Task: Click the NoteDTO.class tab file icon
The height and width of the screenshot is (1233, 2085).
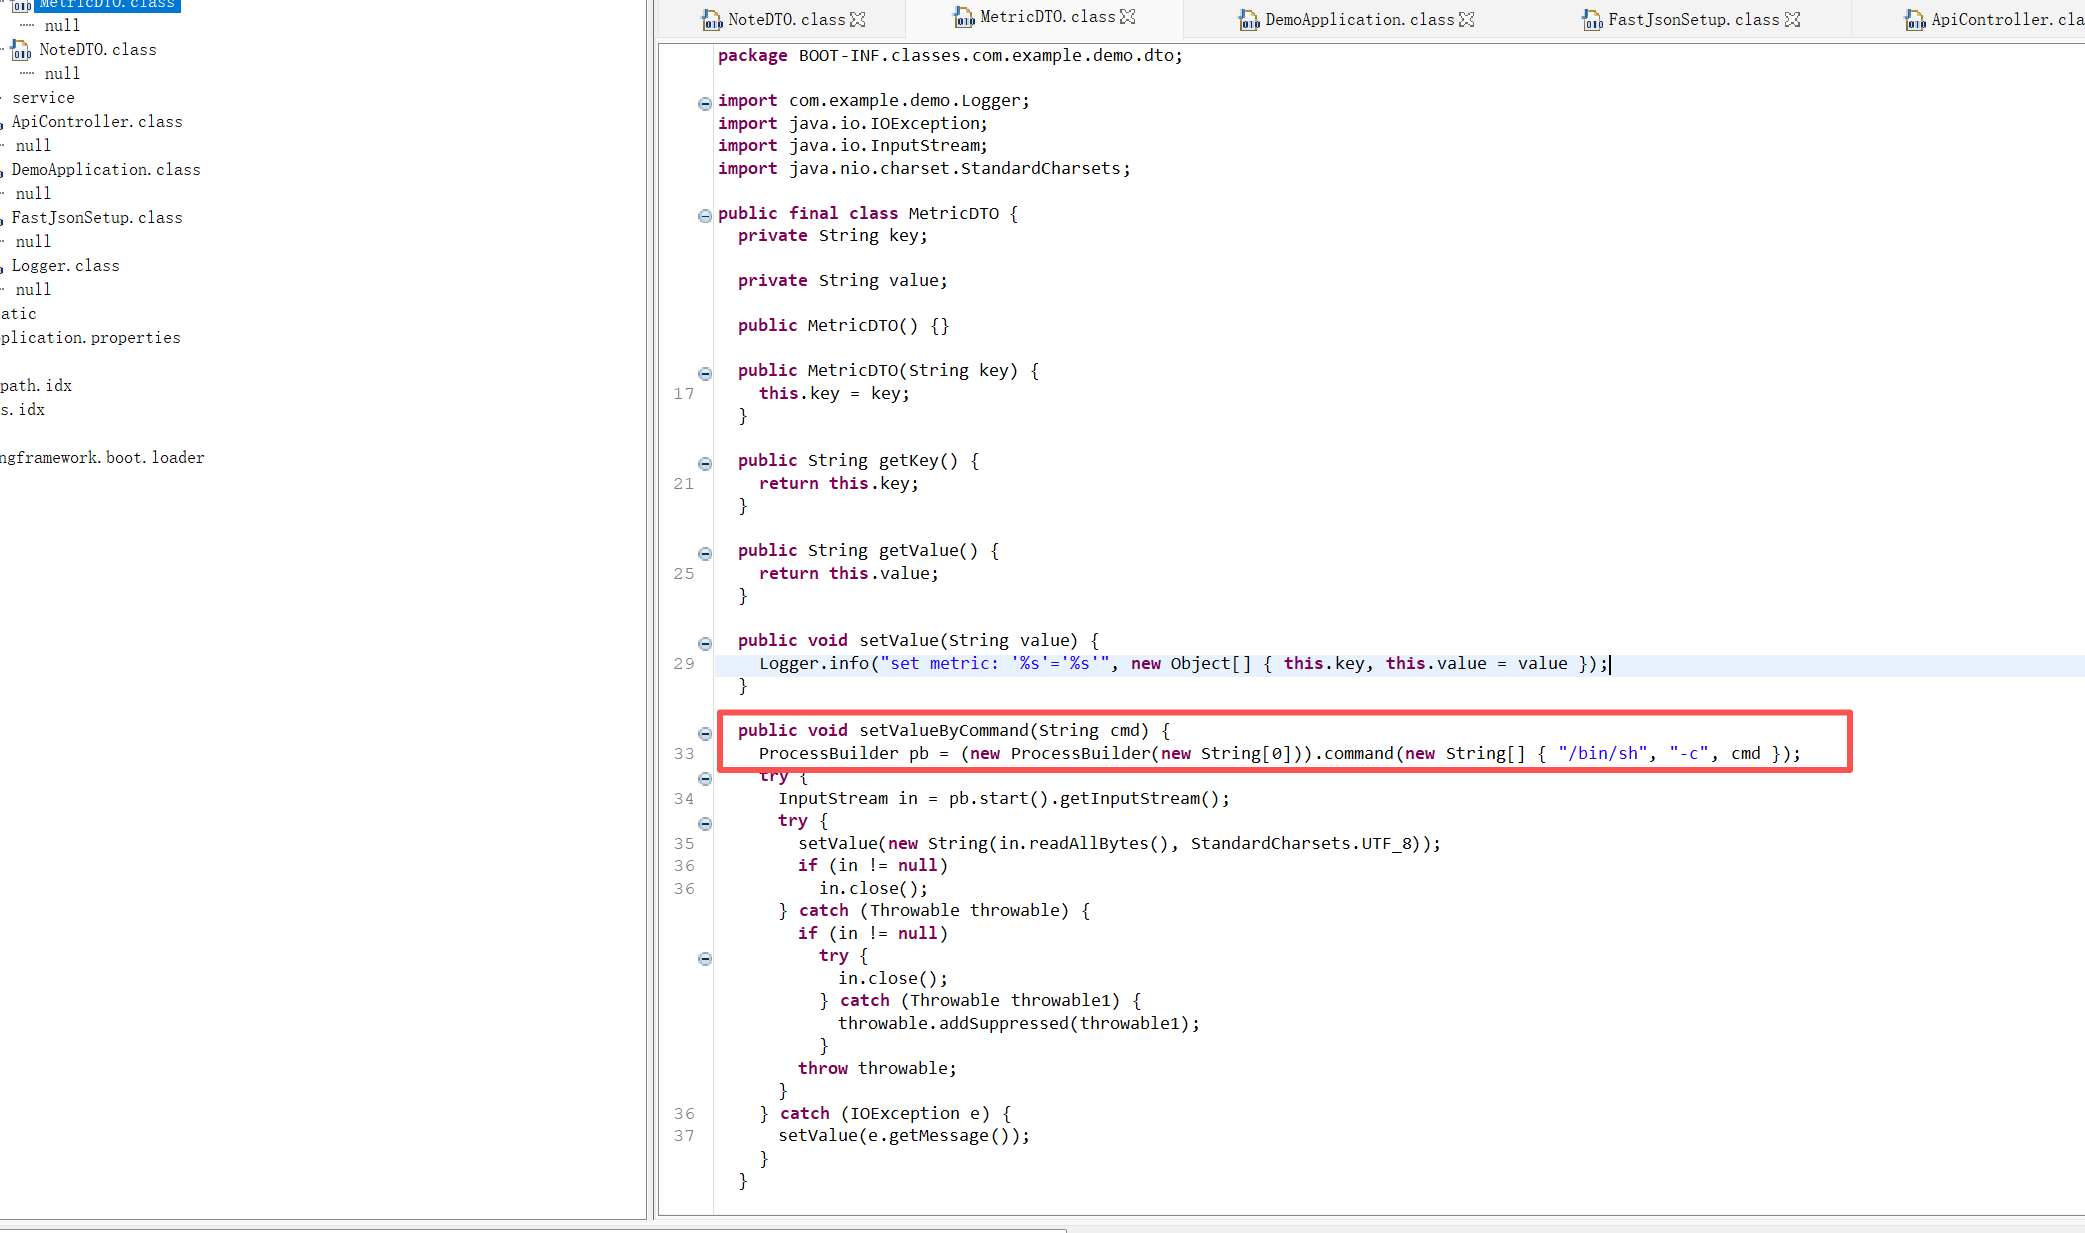Action: (x=712, y=19)
